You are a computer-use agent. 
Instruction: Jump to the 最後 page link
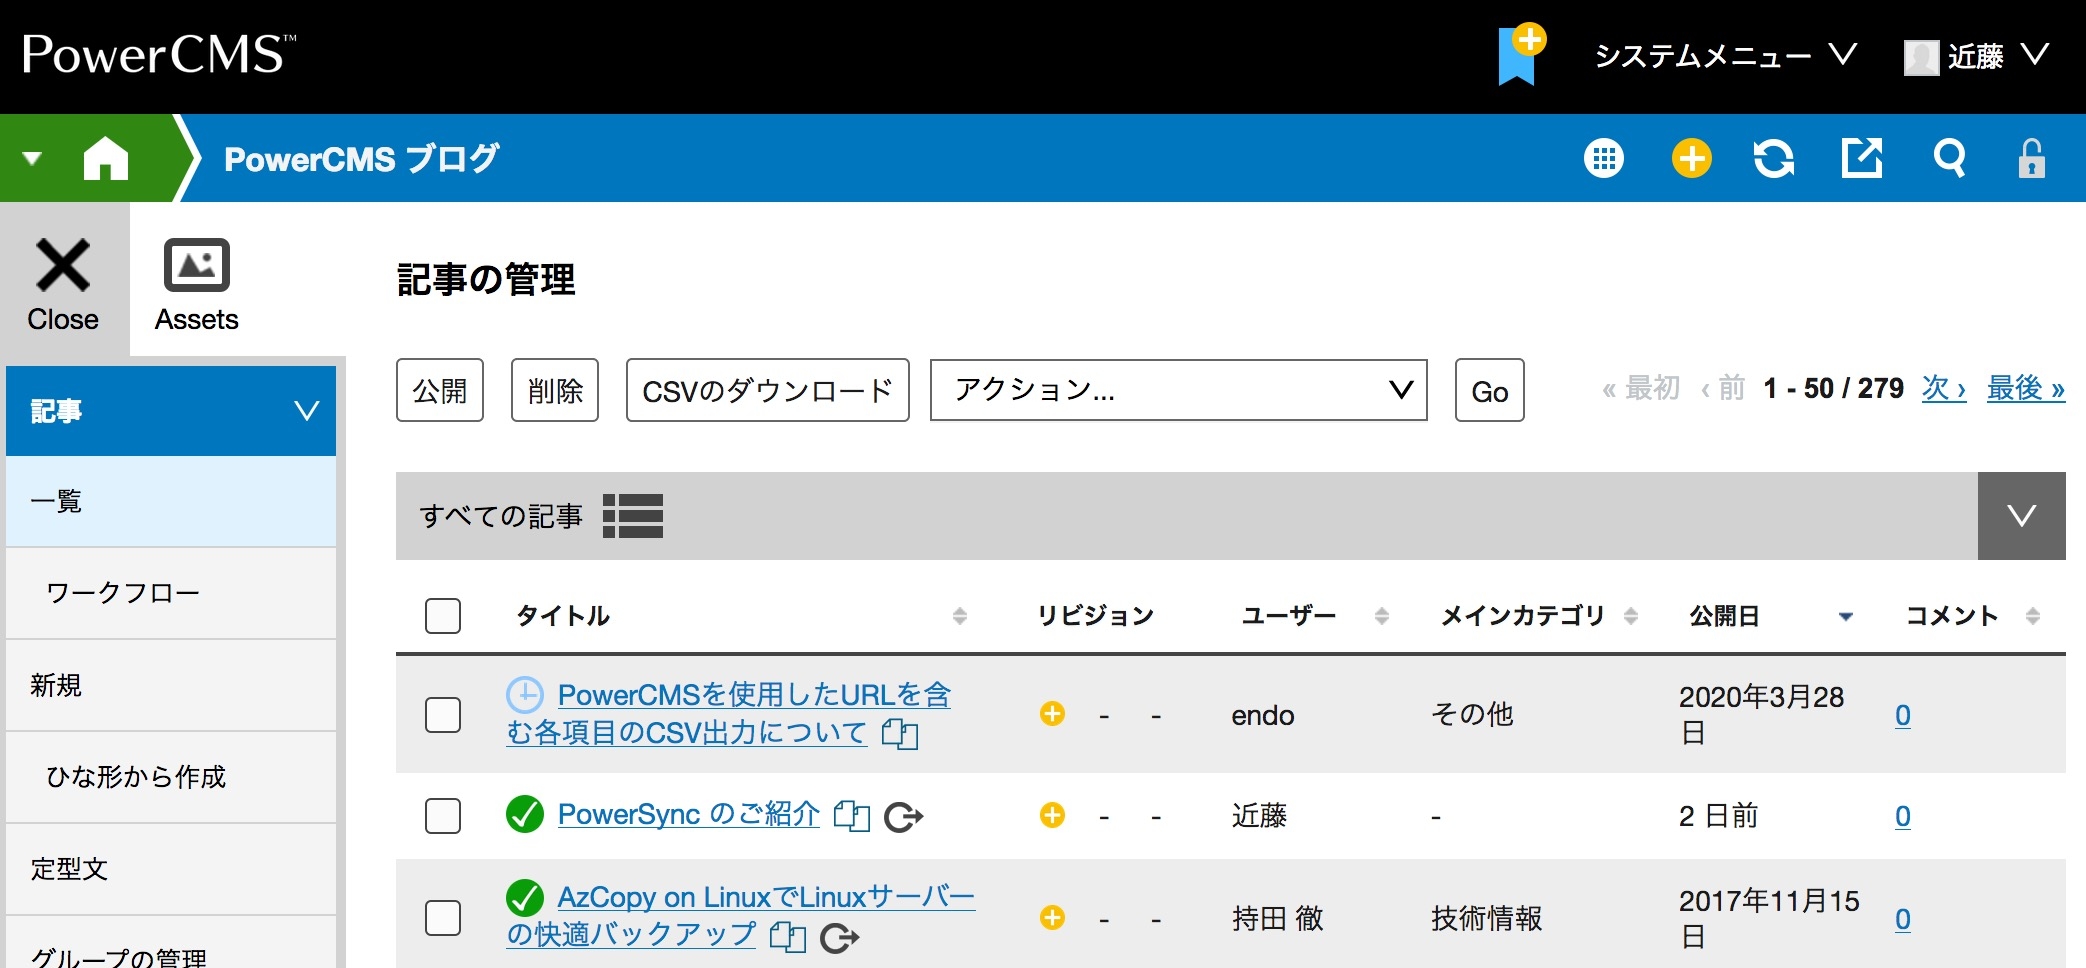coord(2026,388)
